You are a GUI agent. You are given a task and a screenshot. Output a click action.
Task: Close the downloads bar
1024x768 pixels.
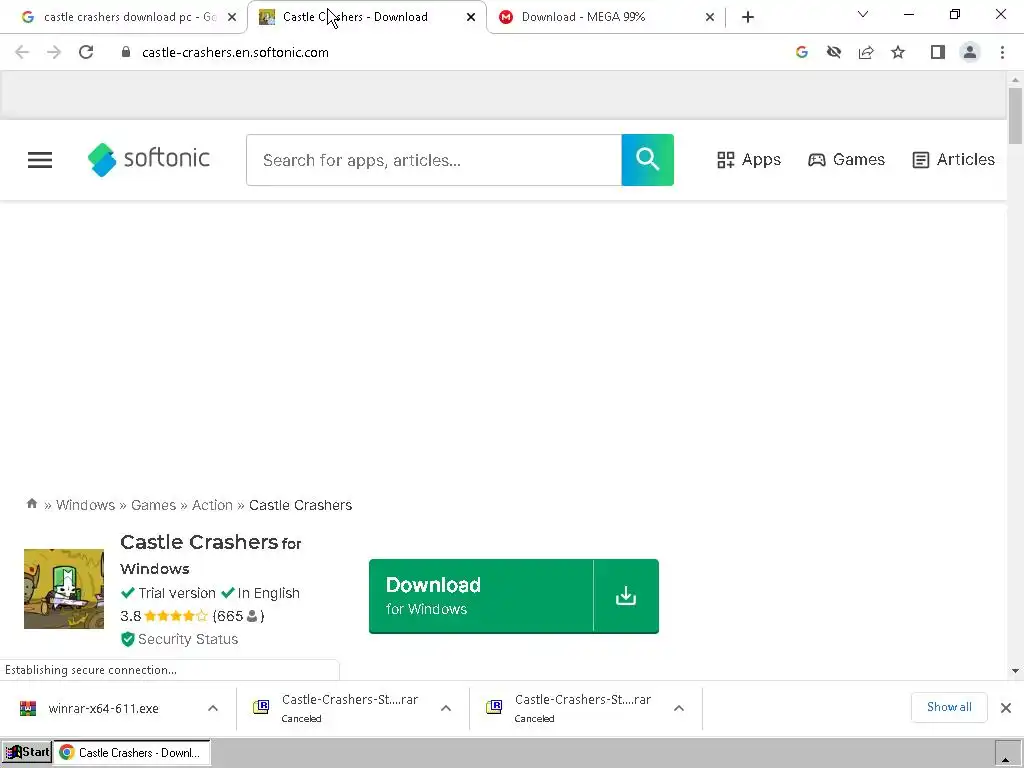click(x=1006, y=708)
